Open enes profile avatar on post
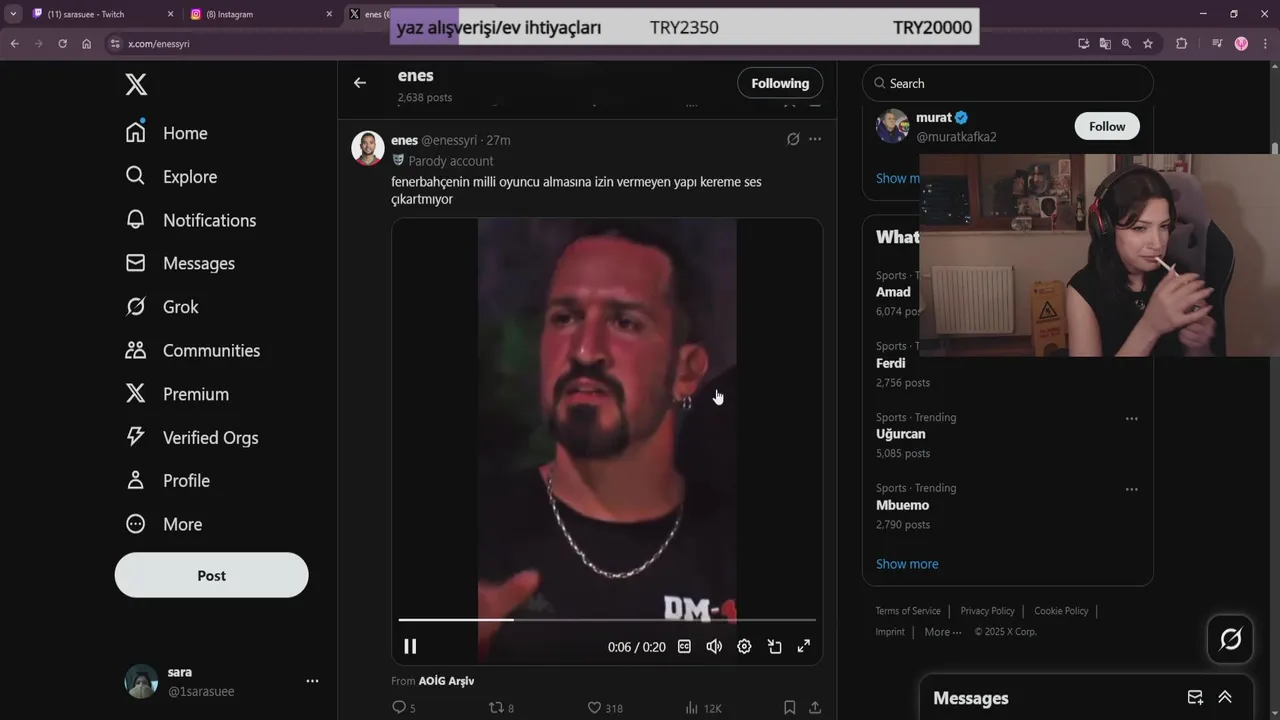The height and width of the screenshot is (720, 1280). pyautogui.click(x=368, y=148)
